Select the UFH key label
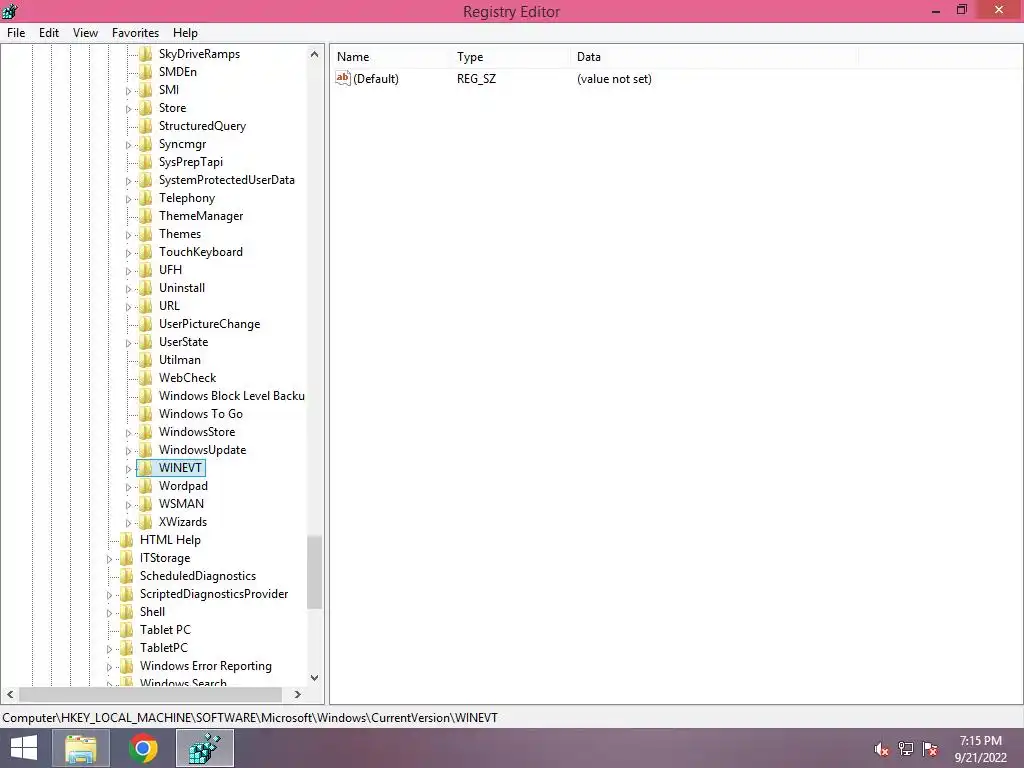The width and height of the screenshot is (1024, 768). 170,270
